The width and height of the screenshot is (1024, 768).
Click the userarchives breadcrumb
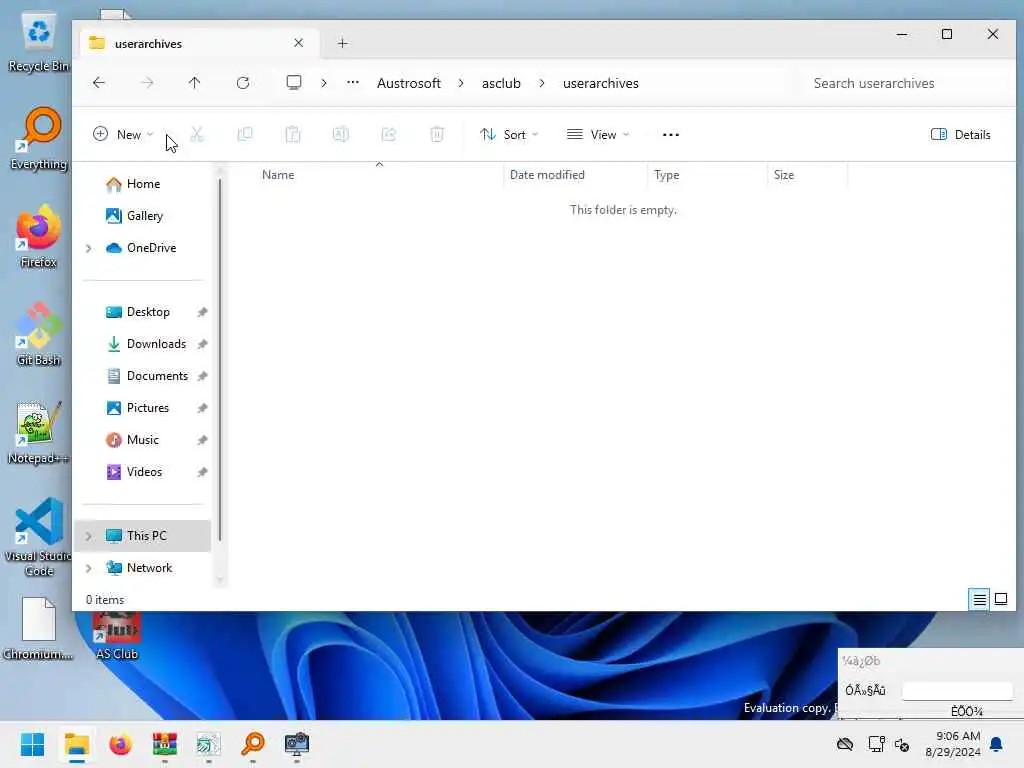601,83
